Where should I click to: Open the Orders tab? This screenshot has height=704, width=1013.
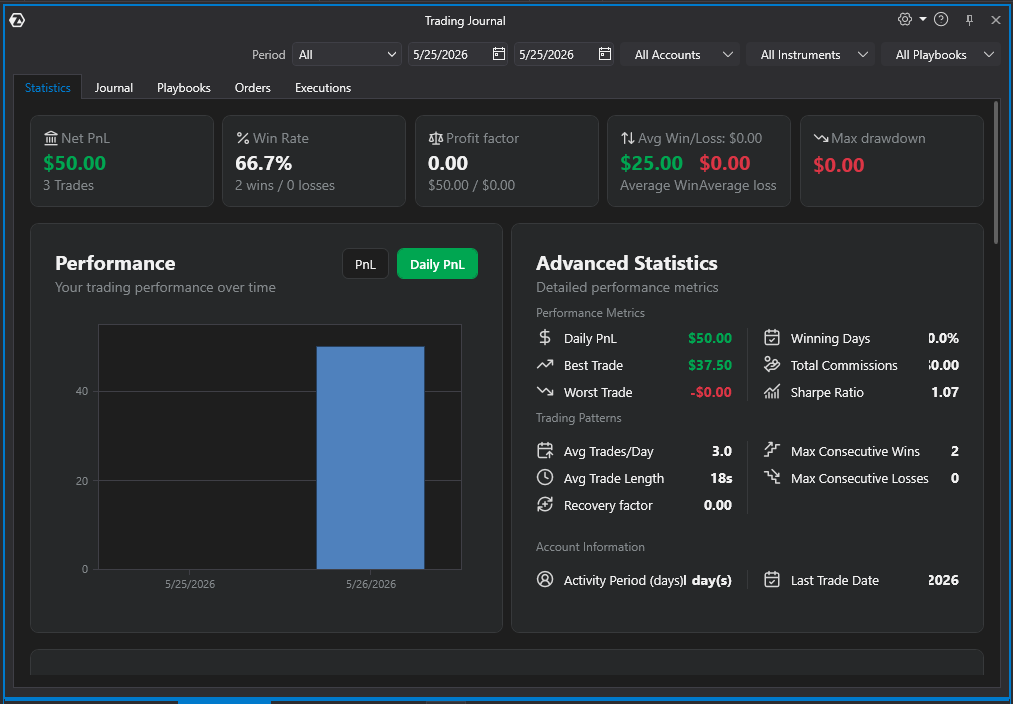[253, 87]
